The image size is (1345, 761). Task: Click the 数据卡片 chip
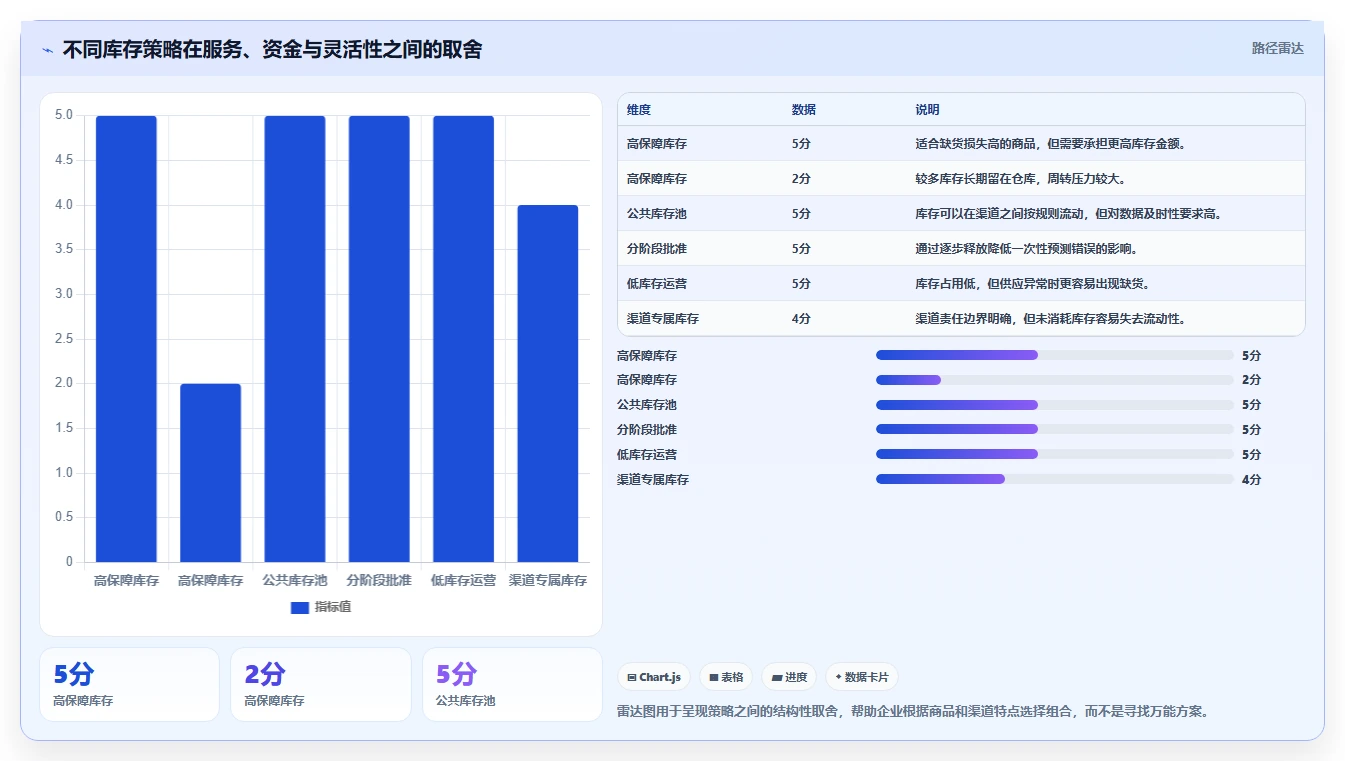861,677
